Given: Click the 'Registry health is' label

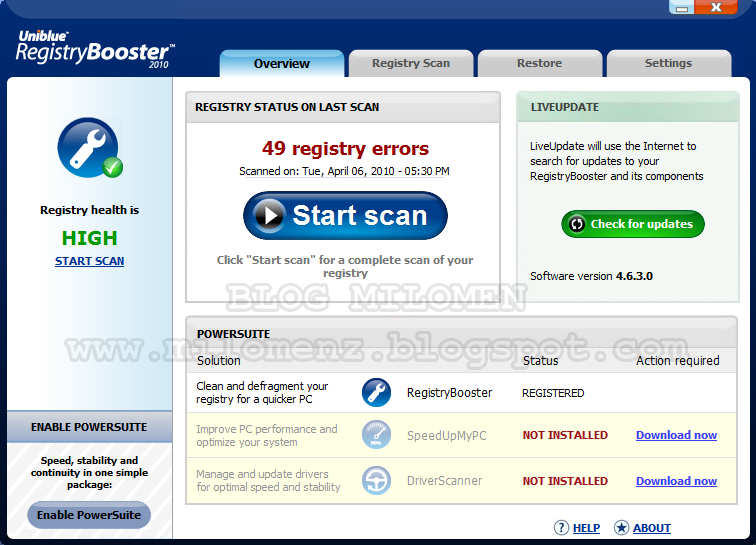Looking at the screenshot, I should click(90, 210).
